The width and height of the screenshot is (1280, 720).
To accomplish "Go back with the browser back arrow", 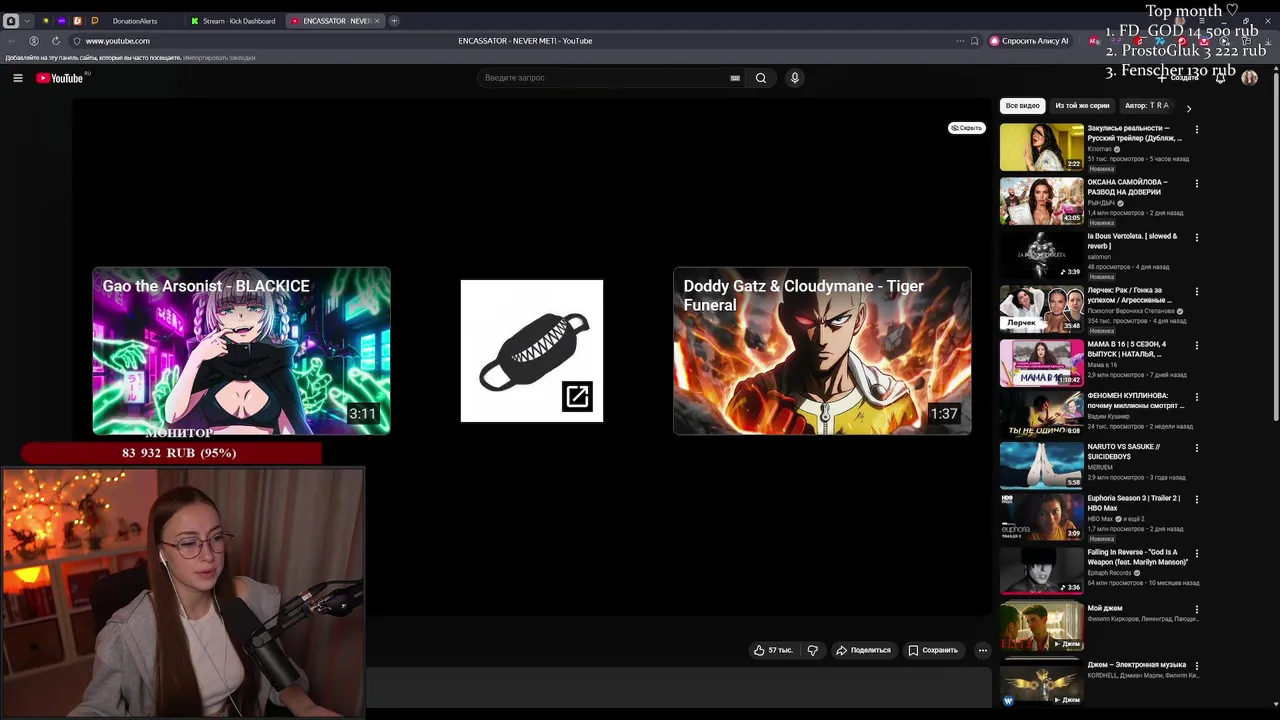I will 12,41.
